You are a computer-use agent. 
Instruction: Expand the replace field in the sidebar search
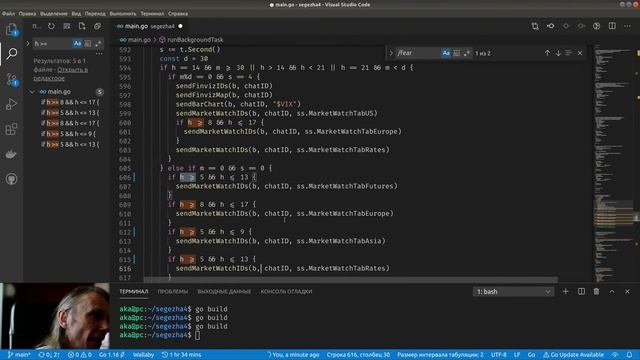(28, 43)
